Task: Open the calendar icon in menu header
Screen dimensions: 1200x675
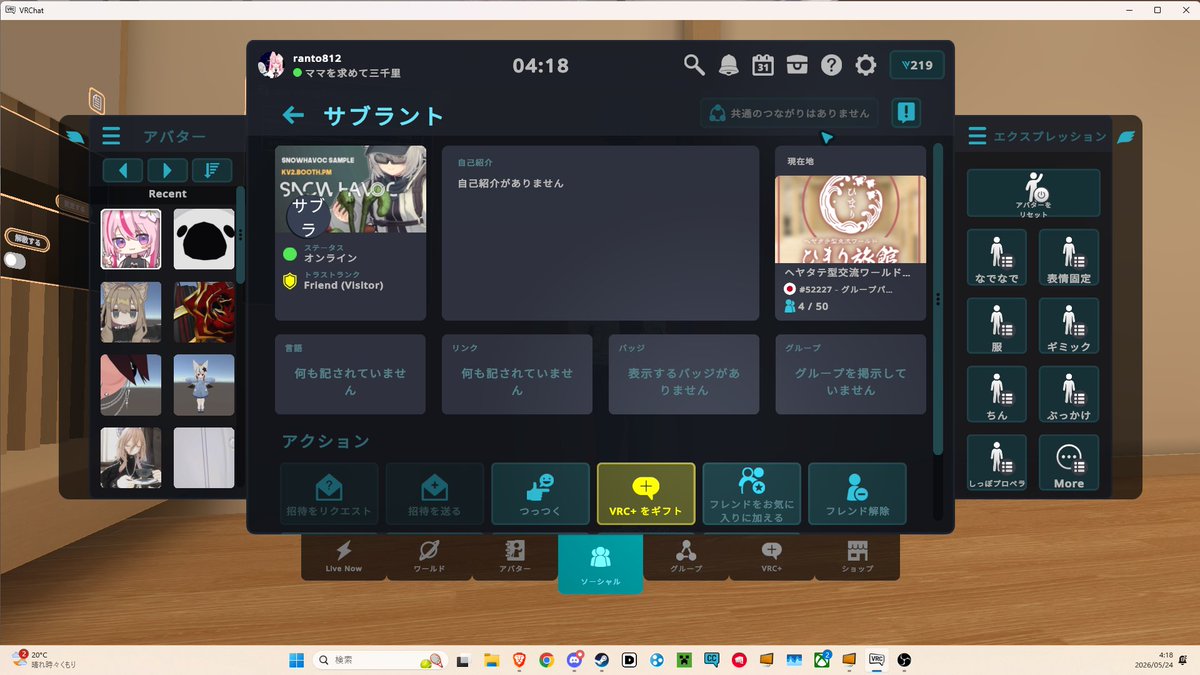Action: (x=763, y=66)
